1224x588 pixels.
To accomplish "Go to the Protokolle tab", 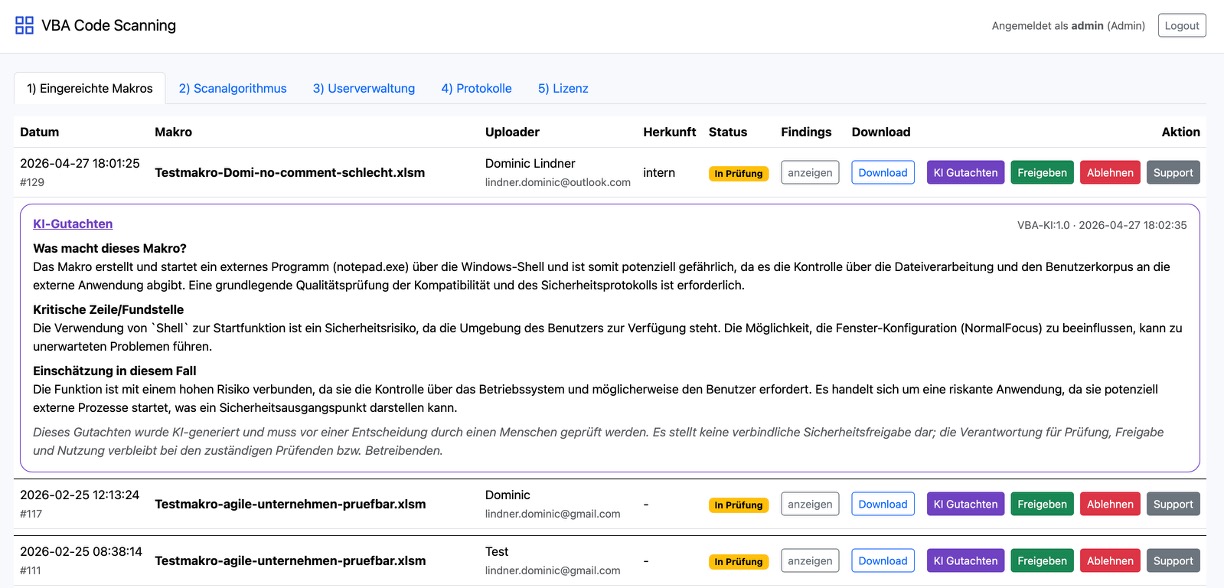I will 476,88.
